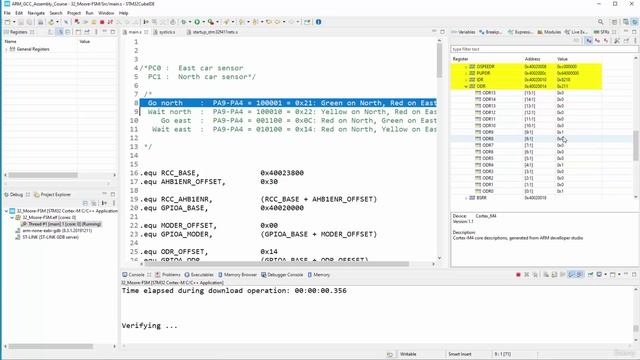Switch to the systick.s editor tab
The image size is (640, 360).
(164, 32)
